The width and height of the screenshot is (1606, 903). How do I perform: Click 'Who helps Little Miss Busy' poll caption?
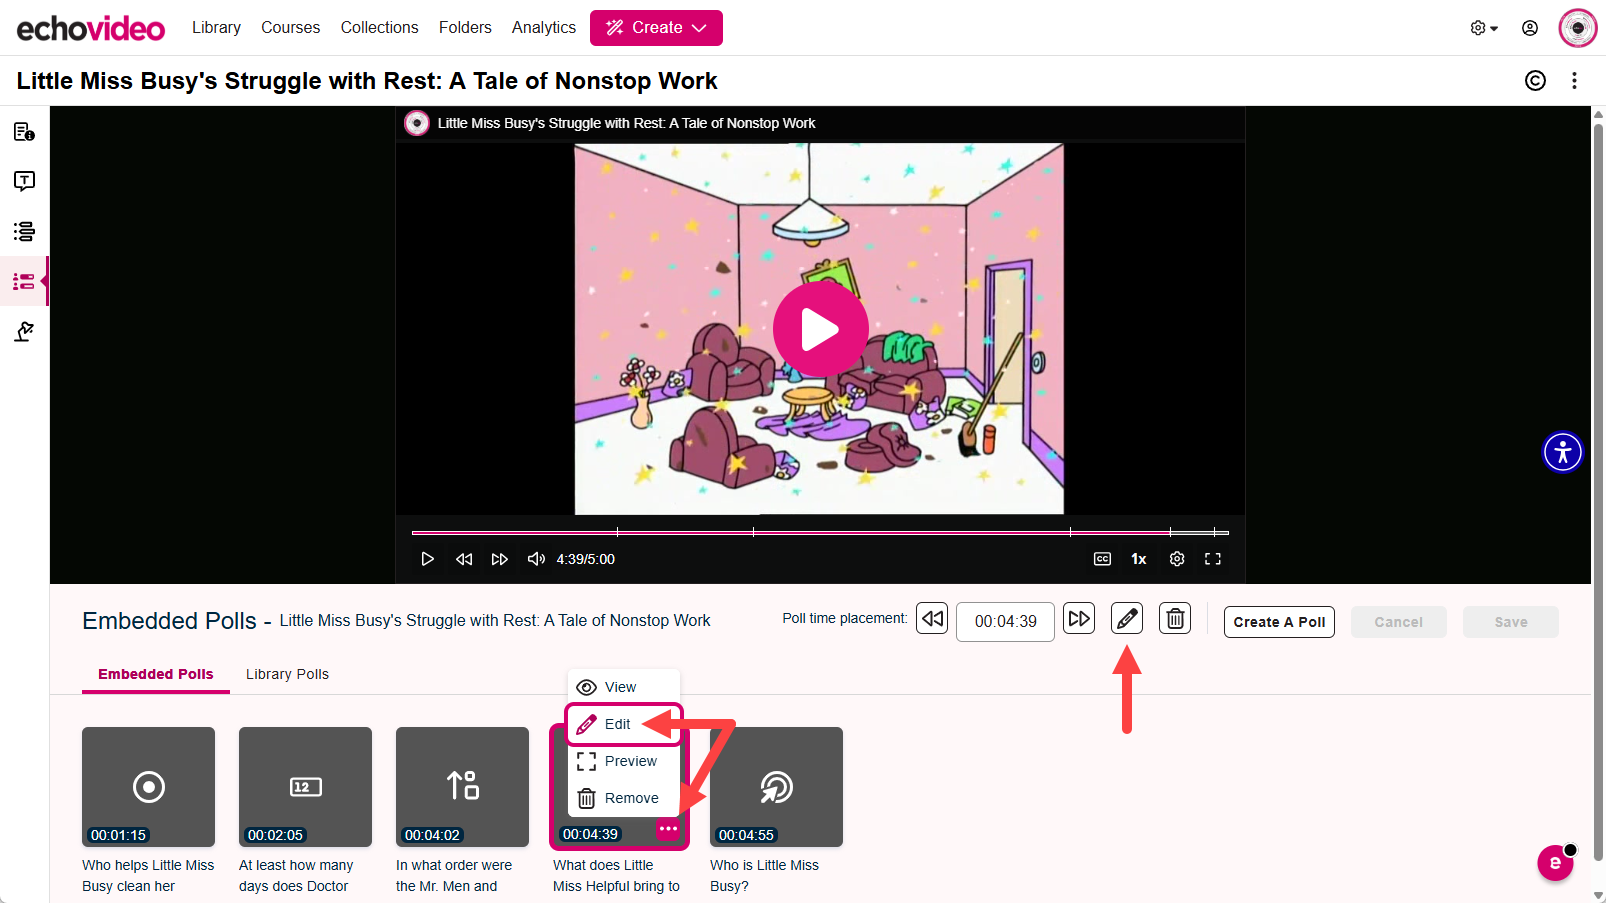coord(148,876)
